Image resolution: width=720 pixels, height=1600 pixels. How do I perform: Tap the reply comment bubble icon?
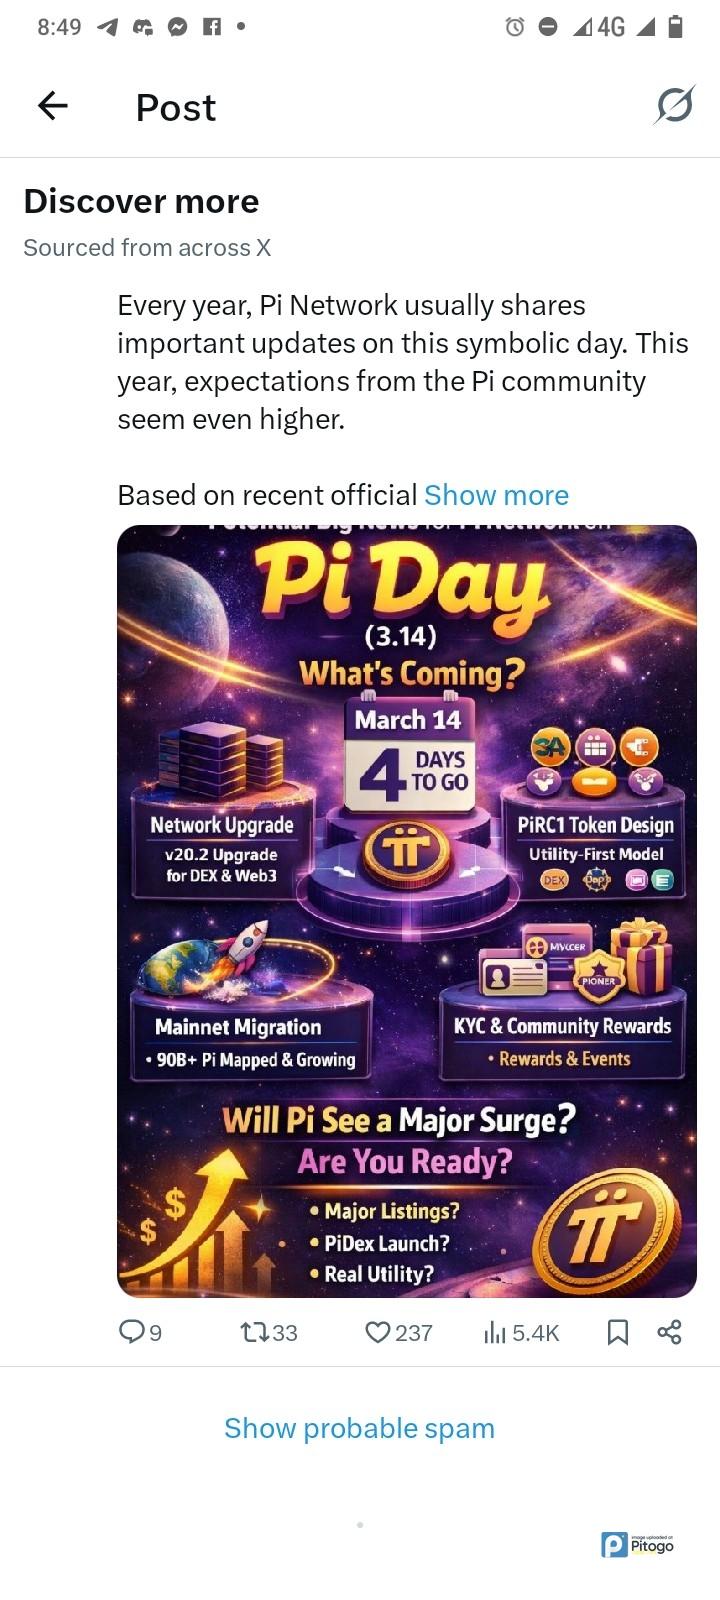[132, 1331]
